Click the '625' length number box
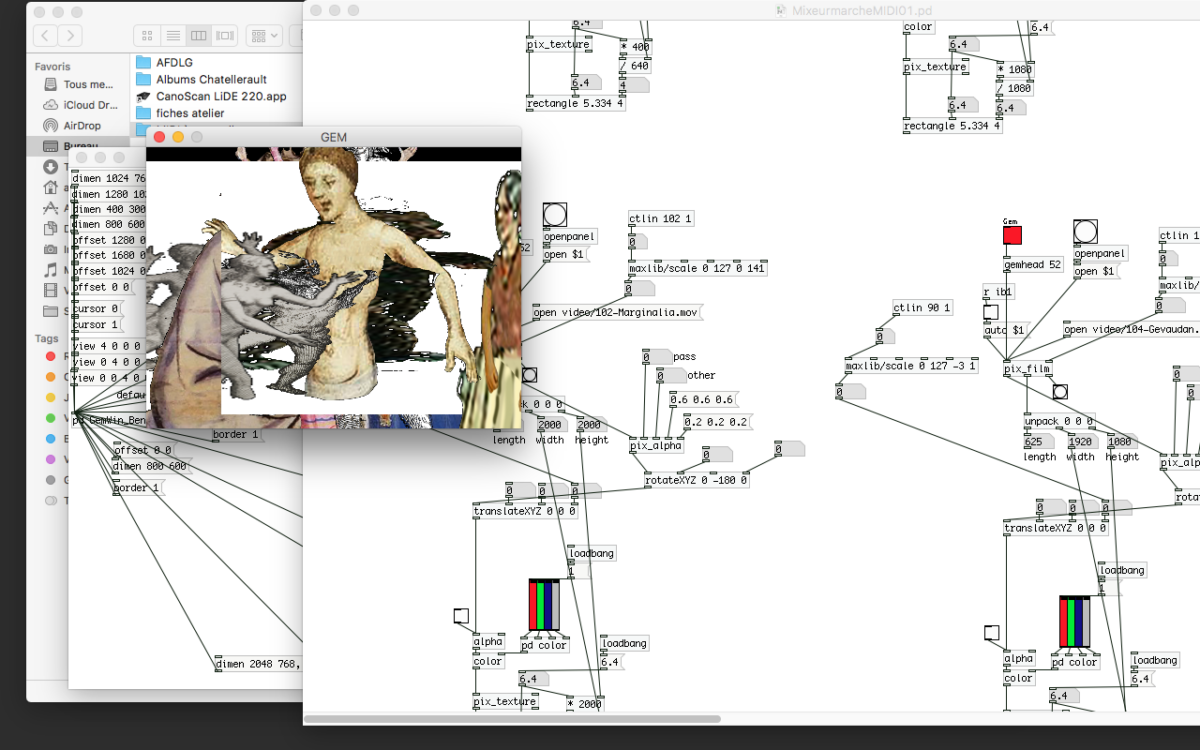Screen dimensions: 1200x750 click(x=1039, y=442)
